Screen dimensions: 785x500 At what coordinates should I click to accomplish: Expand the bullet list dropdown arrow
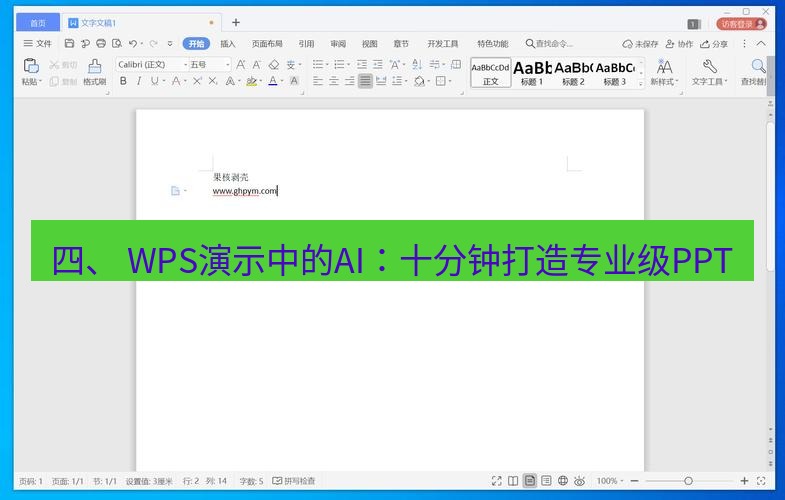coord(327,65)
